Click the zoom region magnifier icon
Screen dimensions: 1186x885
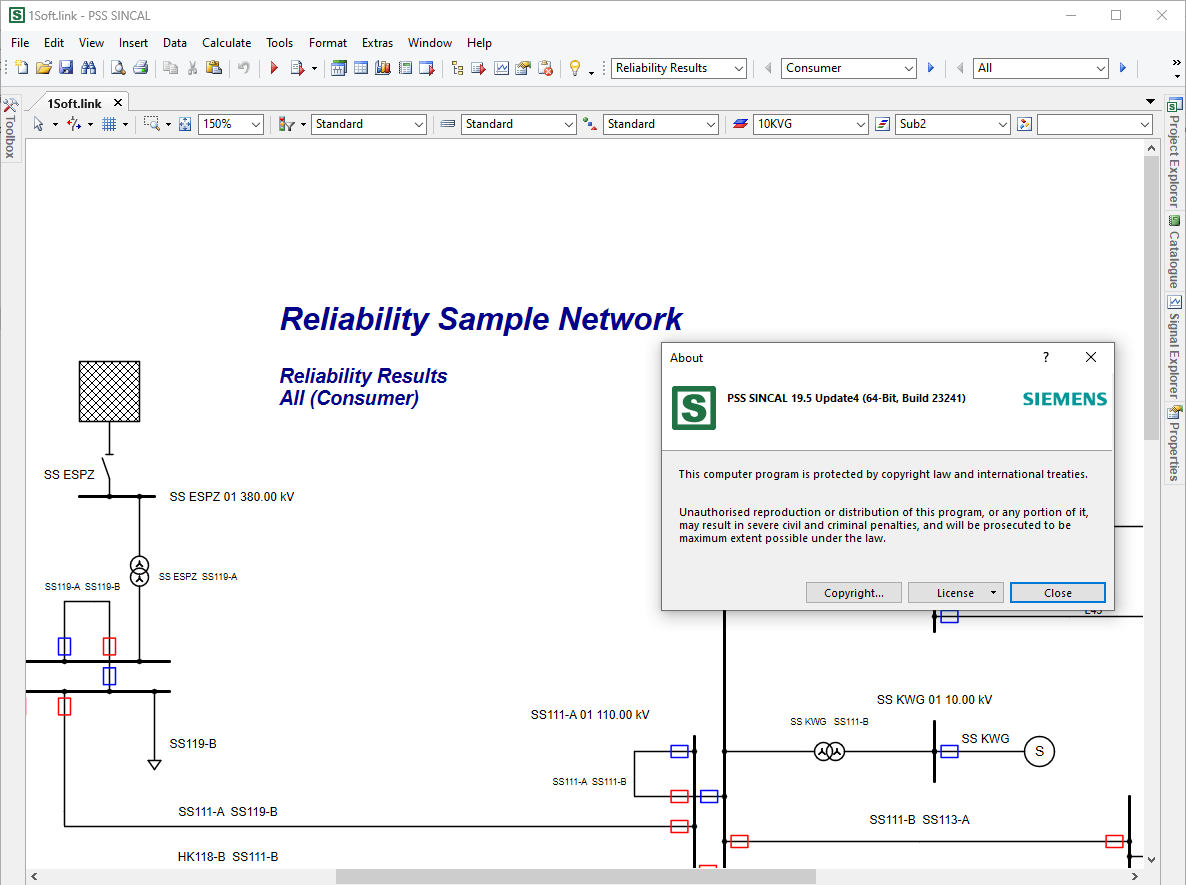(x=152, y=124)
